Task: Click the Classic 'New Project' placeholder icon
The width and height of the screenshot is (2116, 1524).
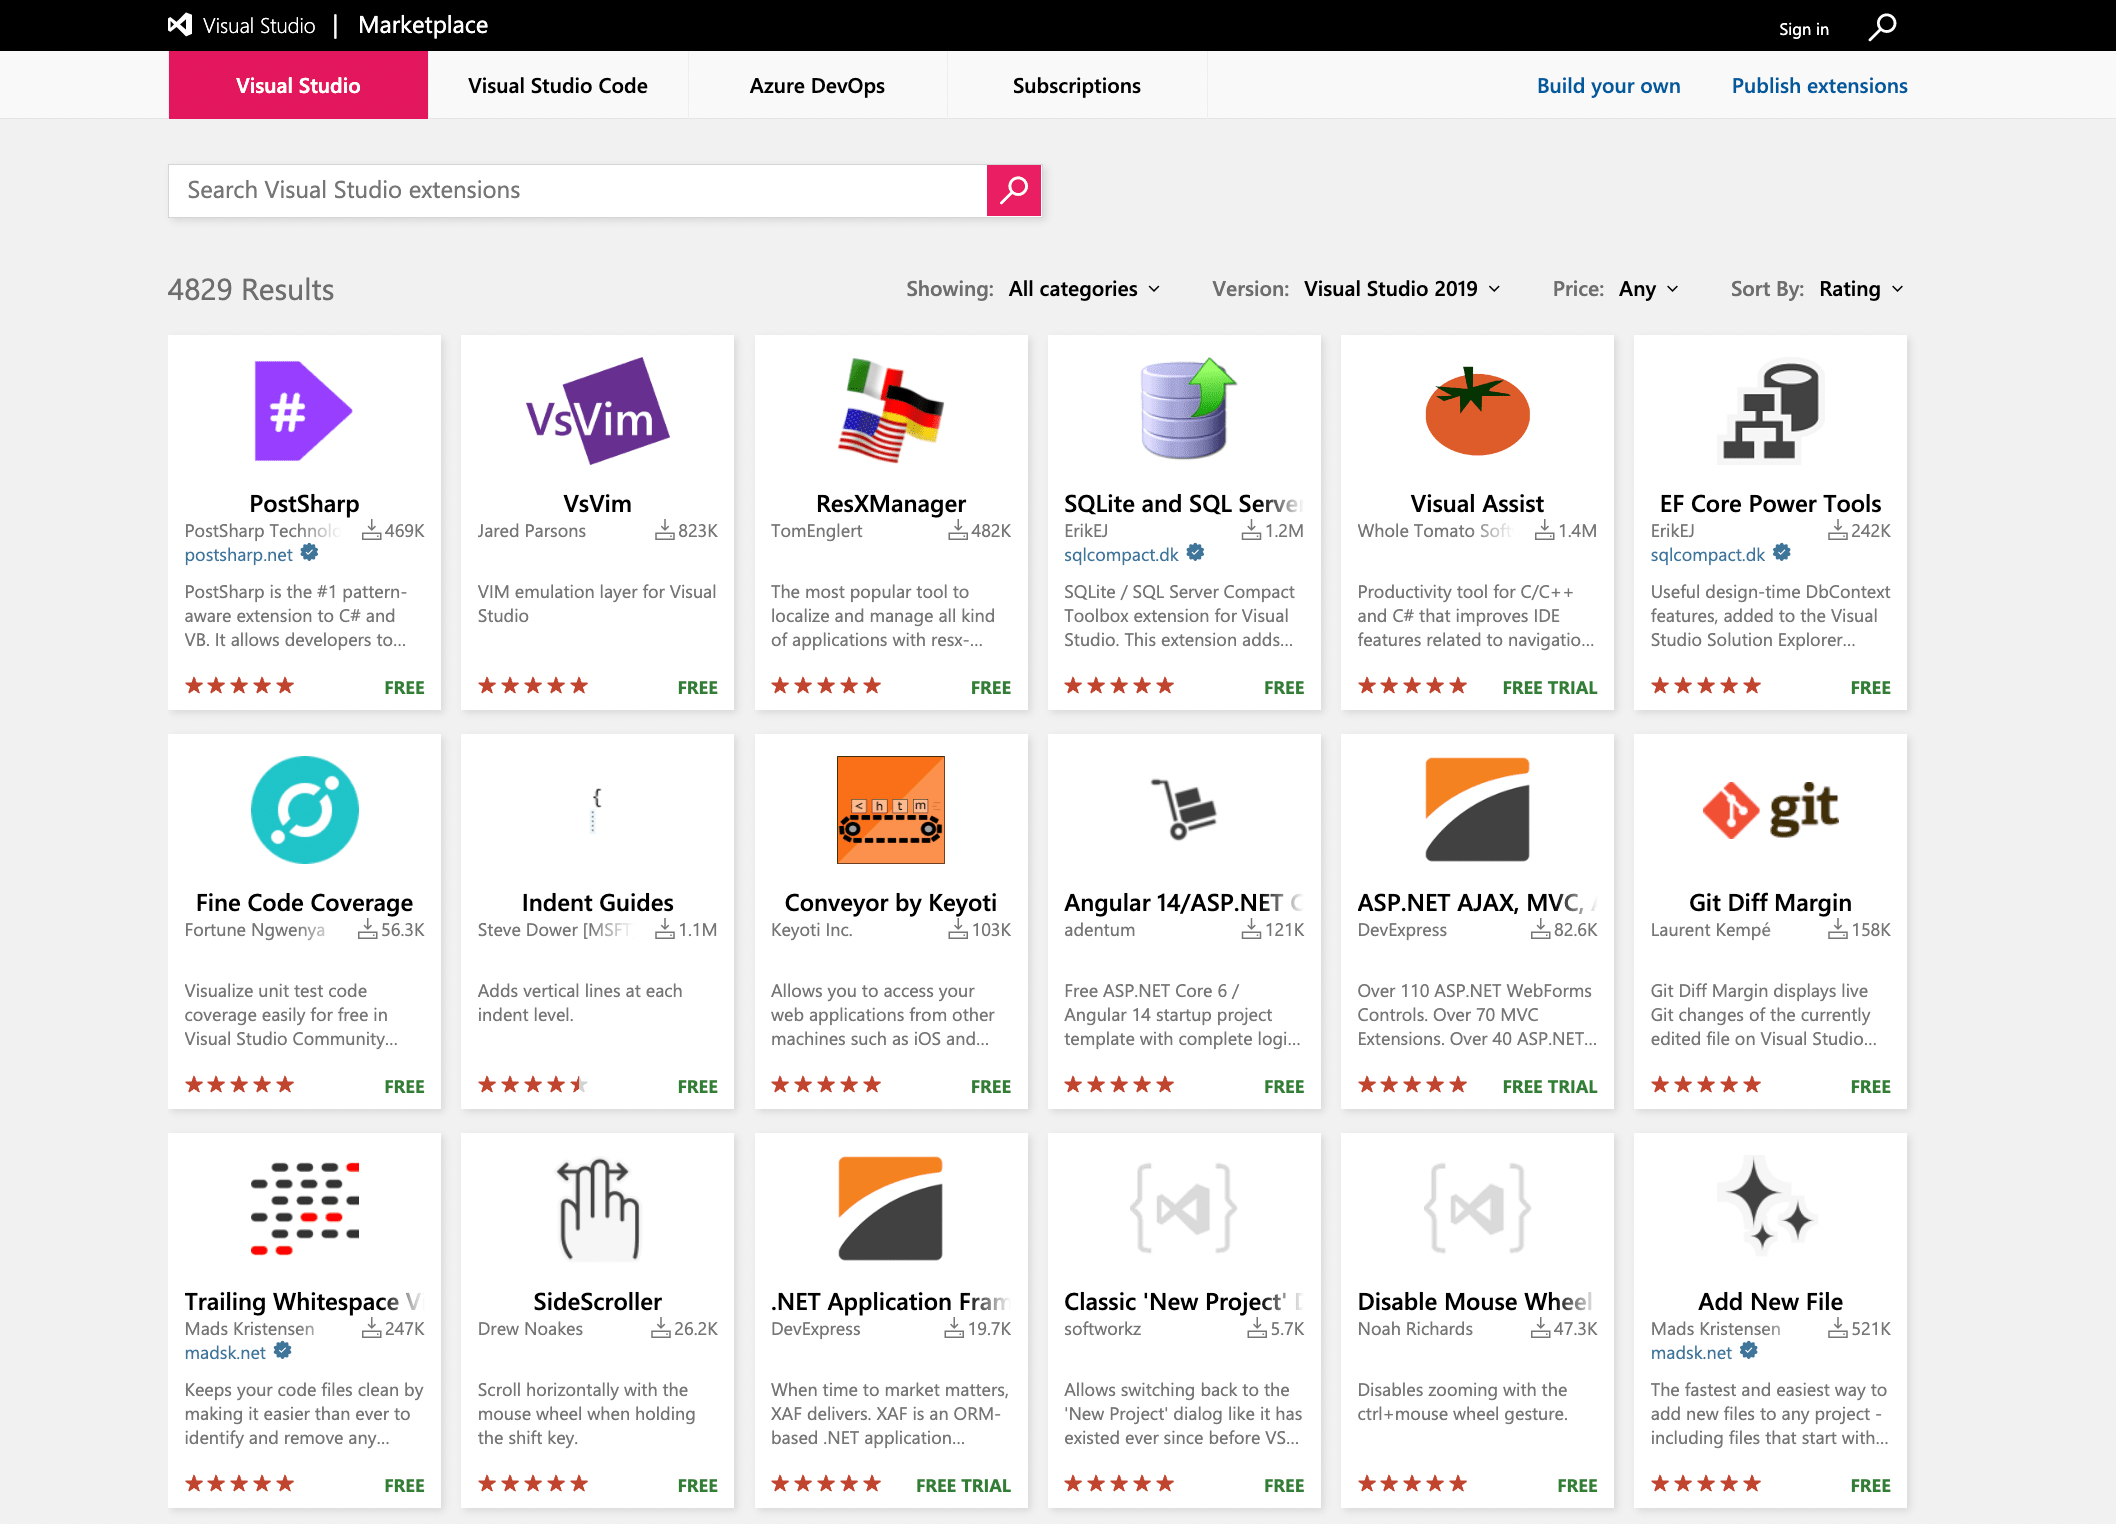Action: [x=1184, y=1209]
